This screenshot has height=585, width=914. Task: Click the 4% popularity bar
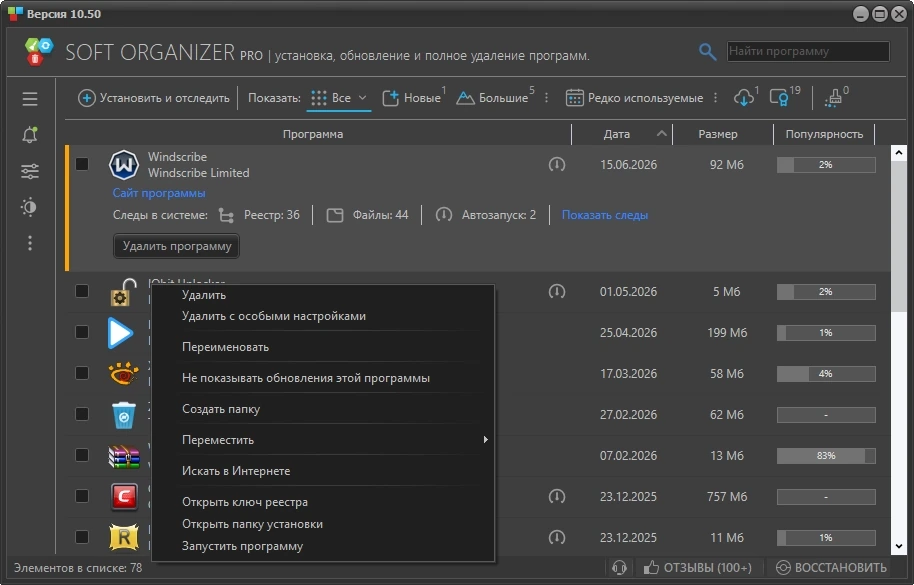click(x=826, y=373)
